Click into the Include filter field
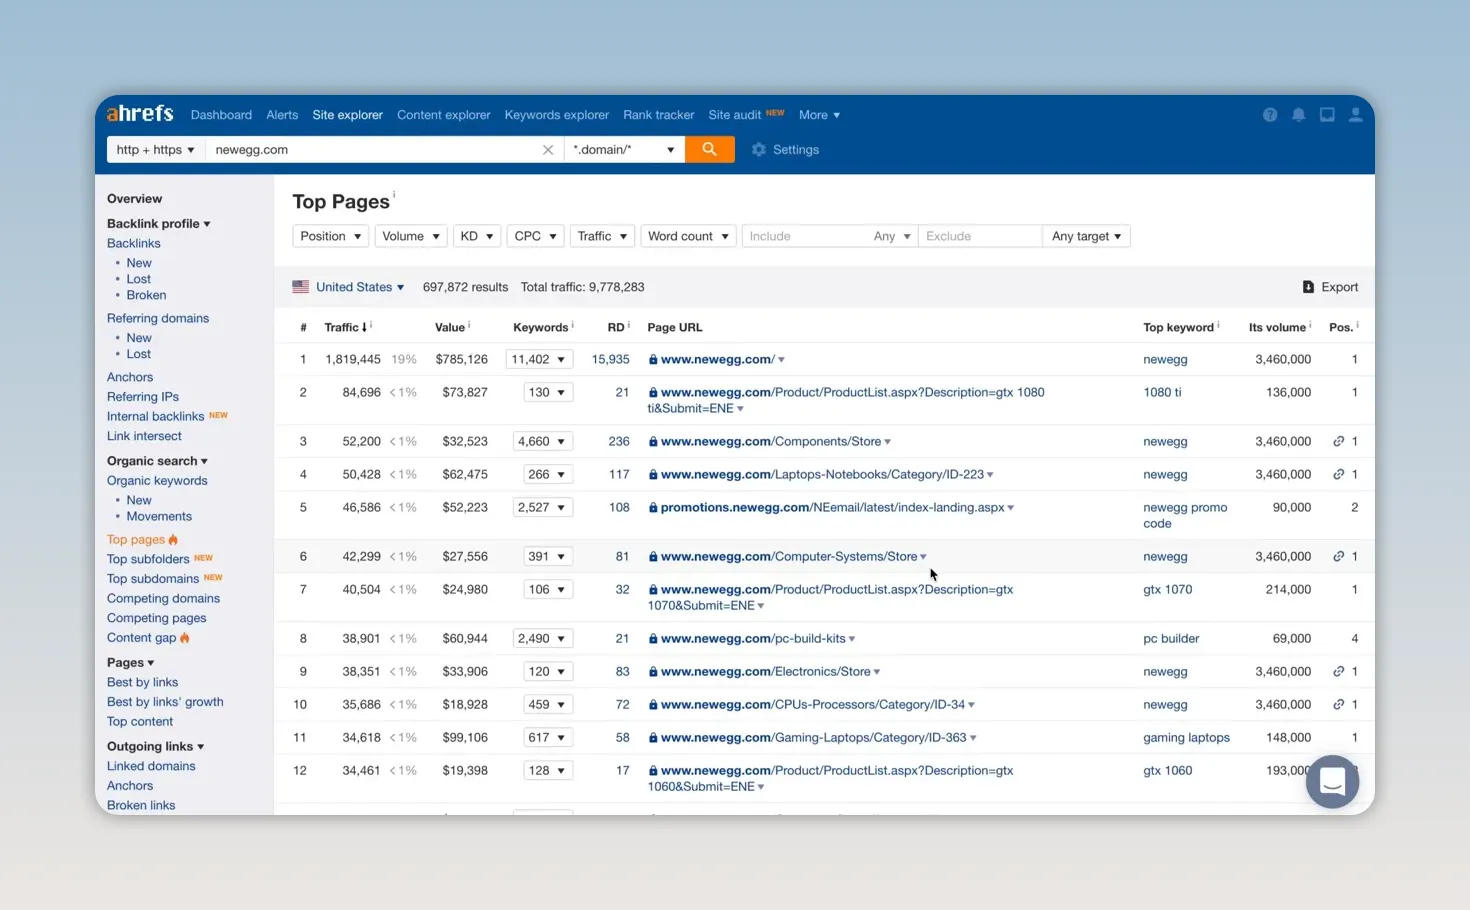This screenshot has width=1470, height=910. click(x=805, y=236)
